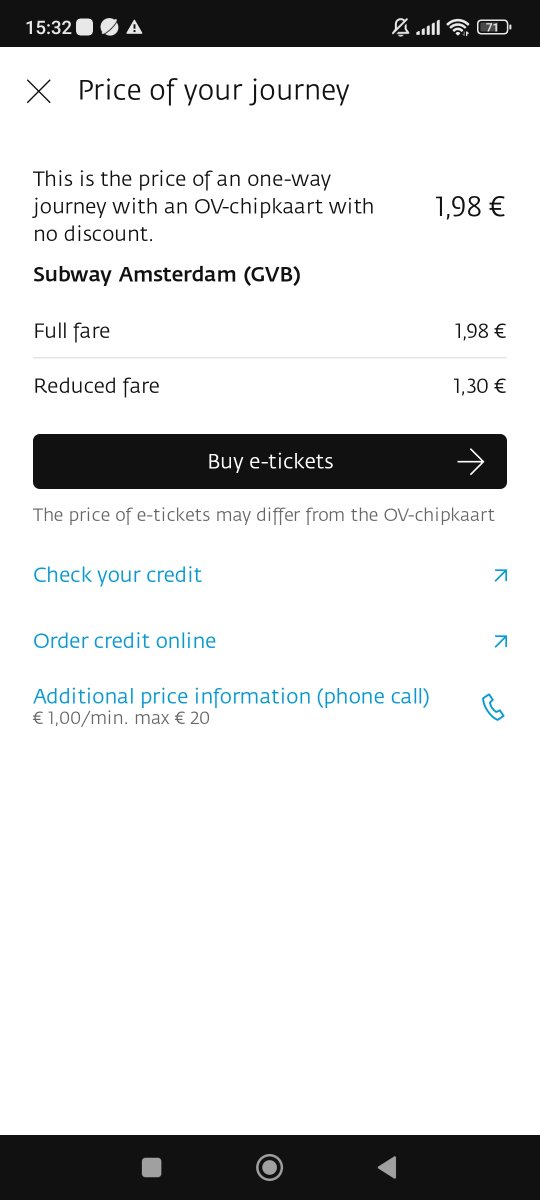Tap the warning triangle status icon
This screenshot has width=540, height=1200.
coord(135,27)
